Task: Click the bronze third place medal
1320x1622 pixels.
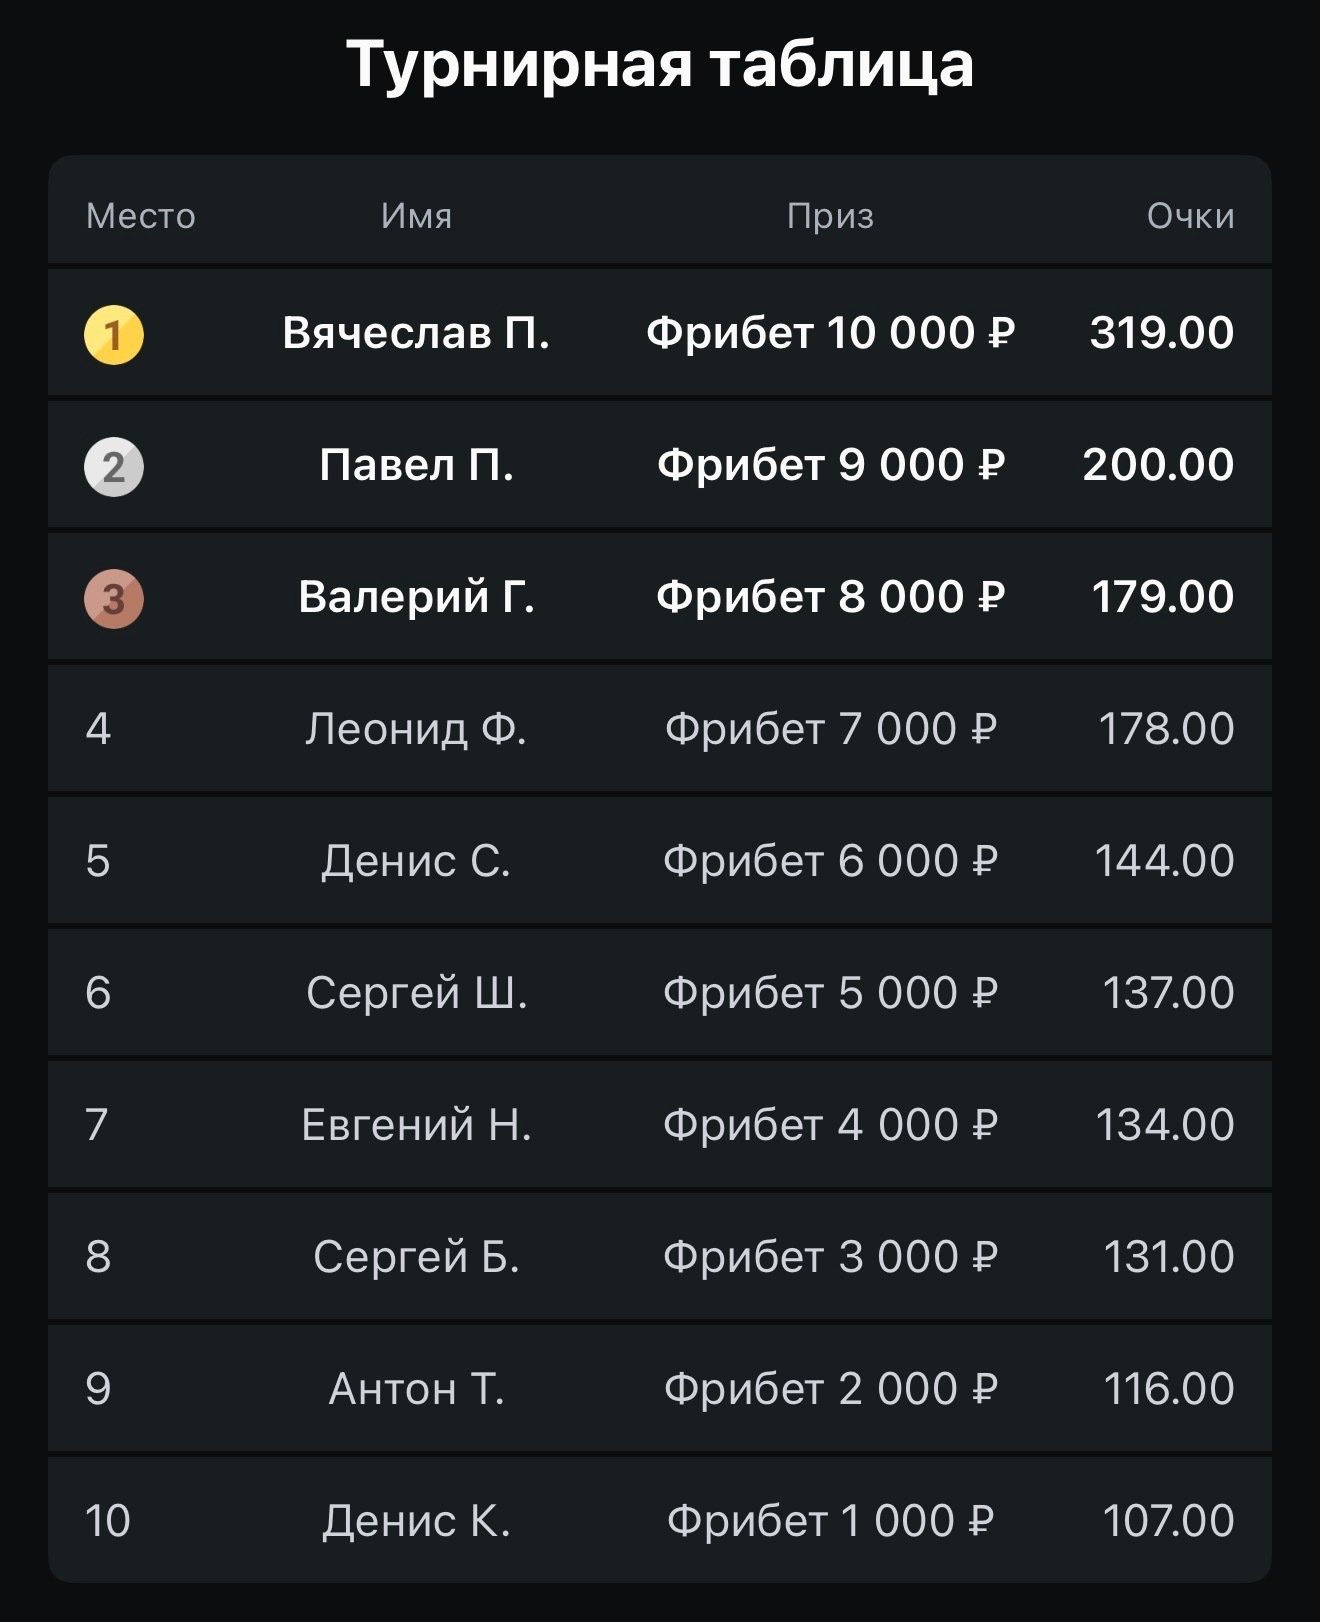Action: [114, 599]
